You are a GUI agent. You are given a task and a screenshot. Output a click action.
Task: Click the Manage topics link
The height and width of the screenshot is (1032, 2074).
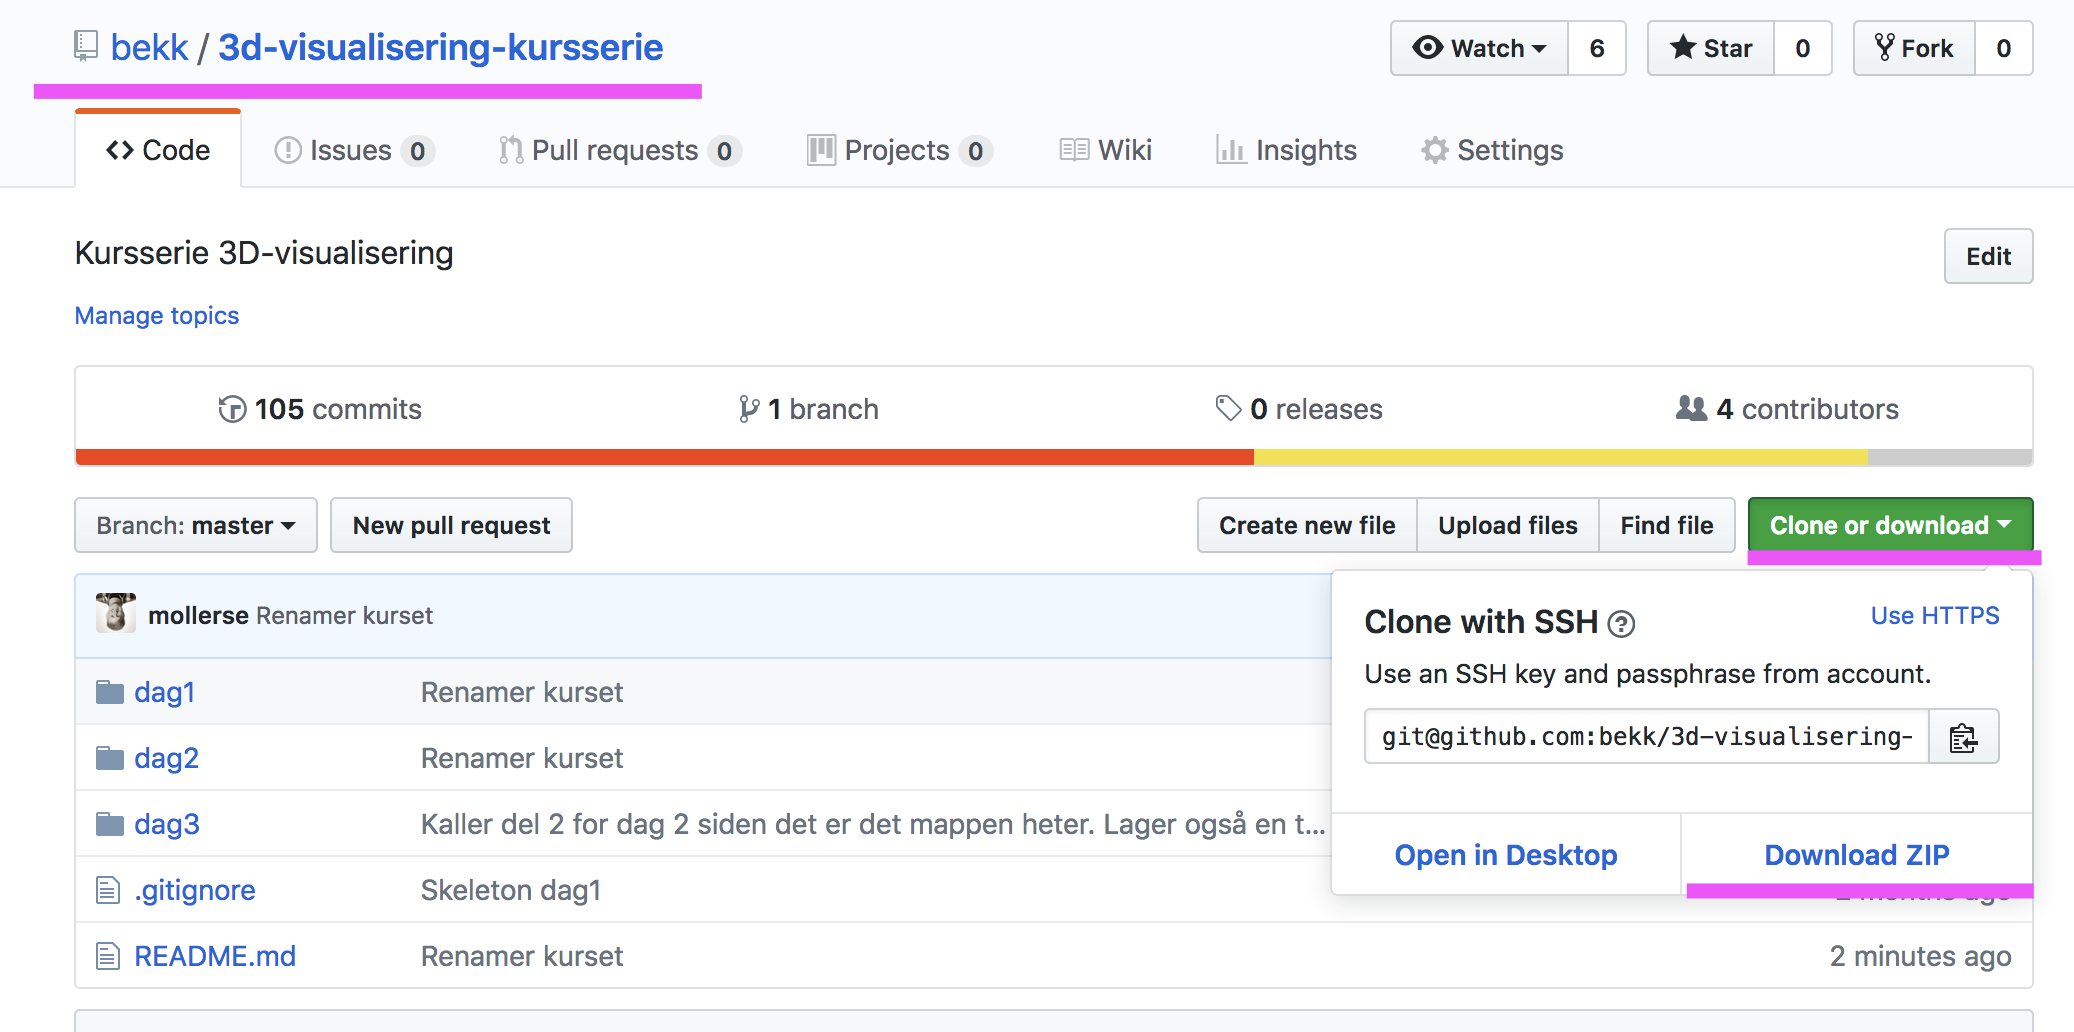[x=157, y=315]
